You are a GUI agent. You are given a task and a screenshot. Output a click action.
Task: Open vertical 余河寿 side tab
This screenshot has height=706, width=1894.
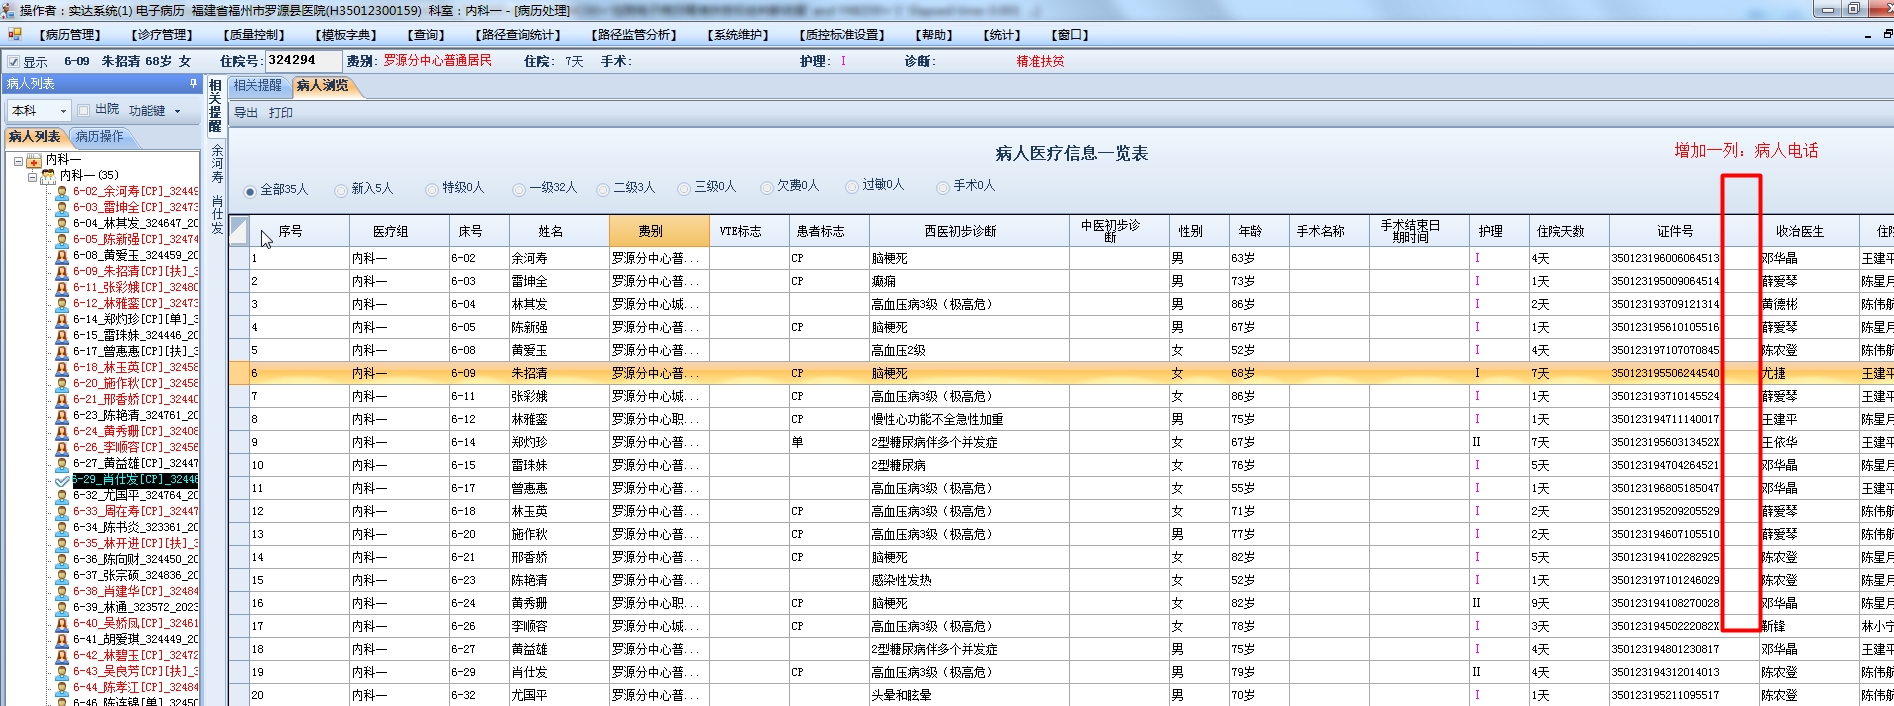click(x=217, y=164)
